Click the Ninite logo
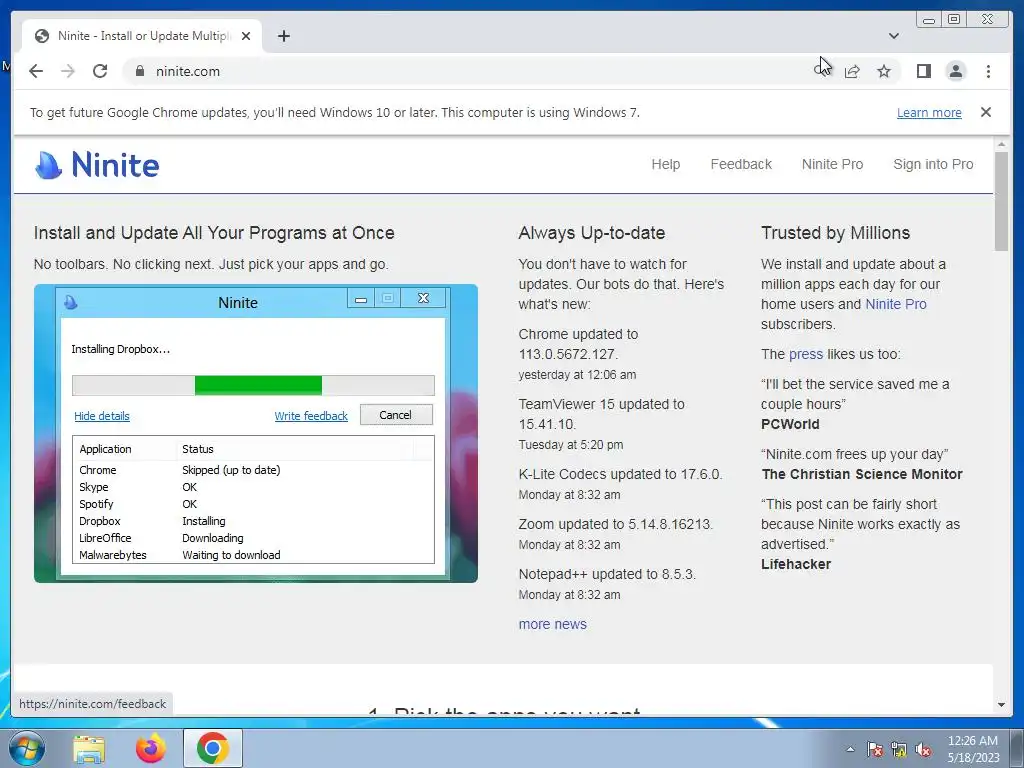 point(97,165)
